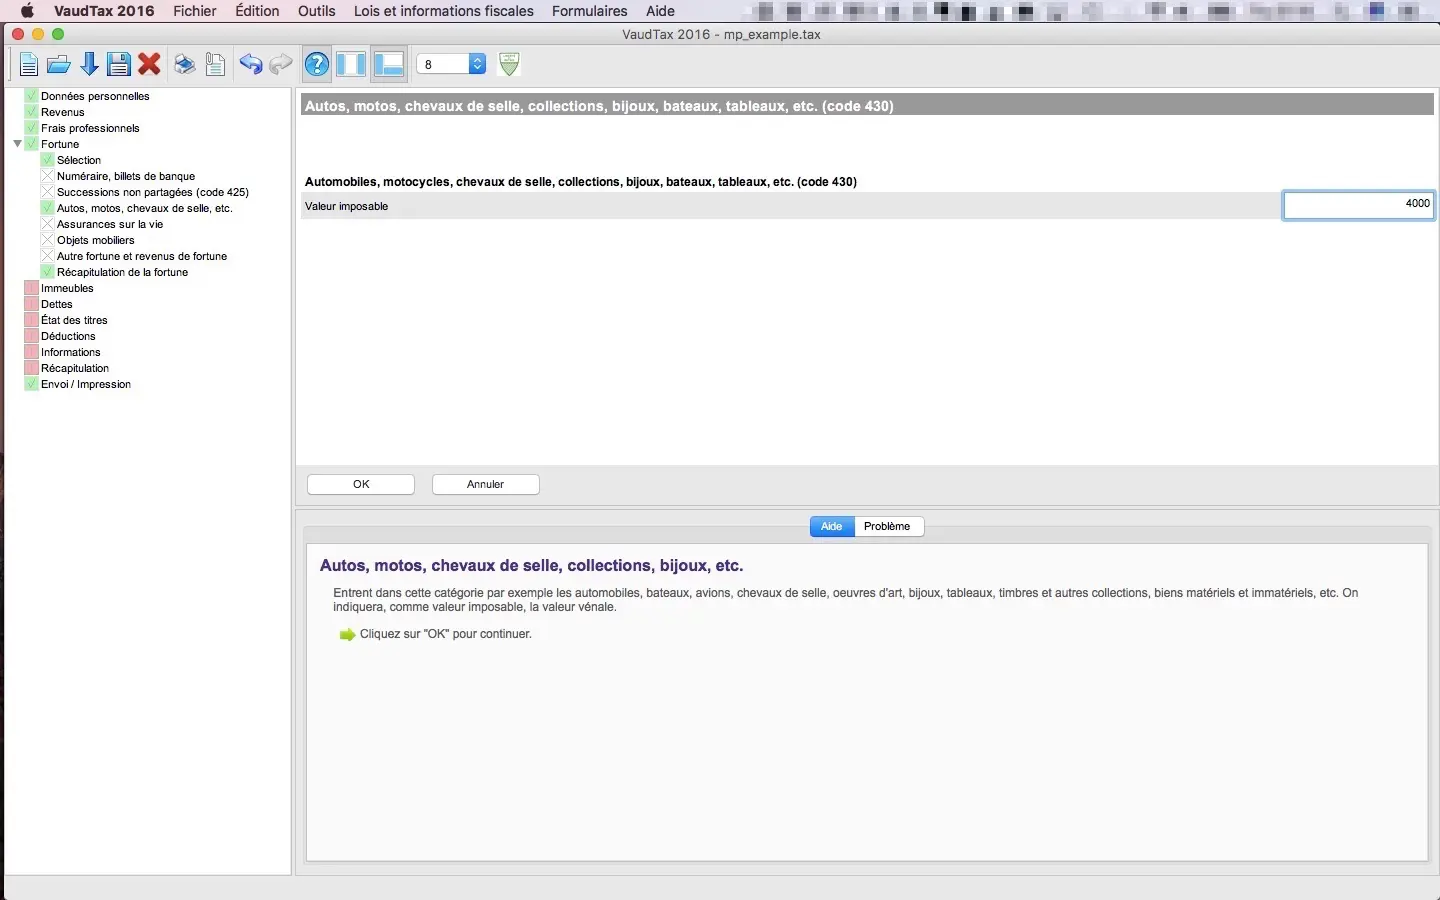Click the Vaud canton shield icon
This screenshot has height=900, width=1440.
(x=509, y=64)
